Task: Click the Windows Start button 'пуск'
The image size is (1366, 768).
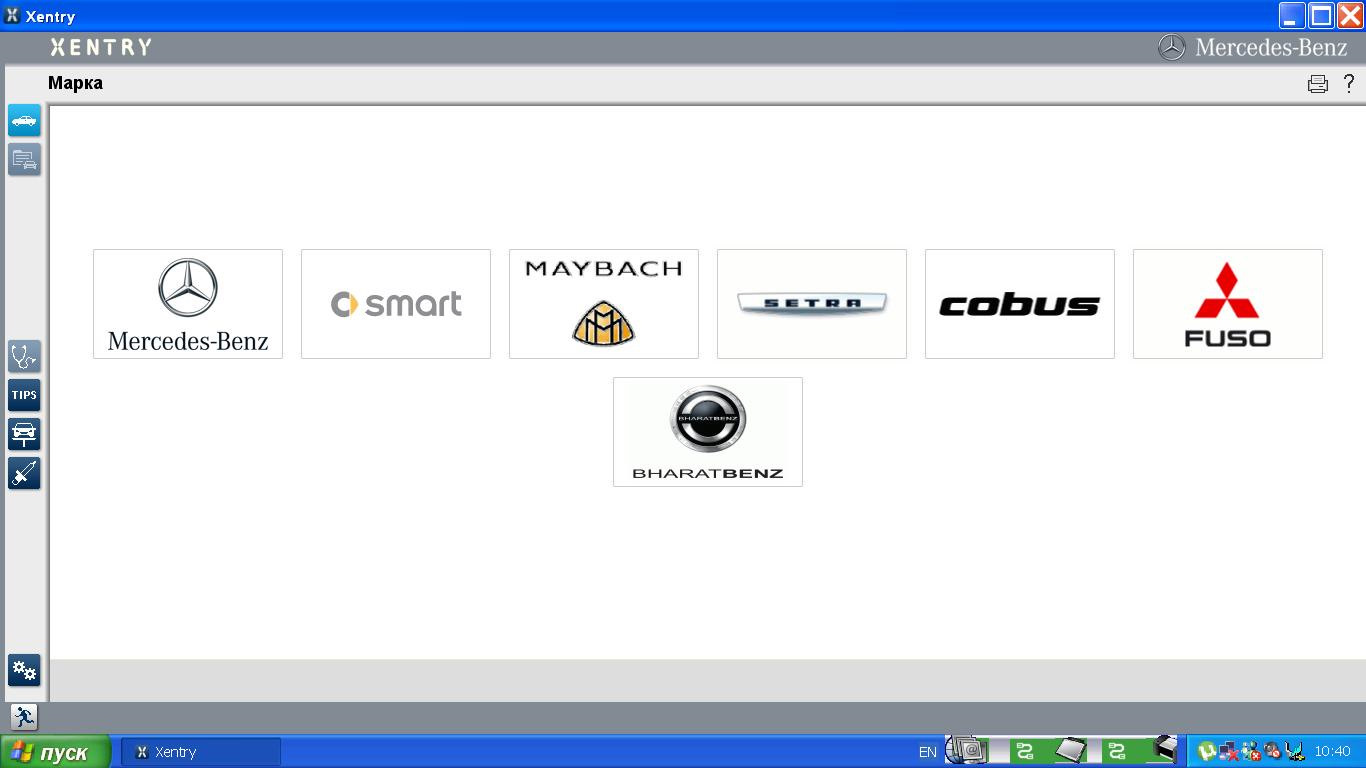Action: point(55,752)
